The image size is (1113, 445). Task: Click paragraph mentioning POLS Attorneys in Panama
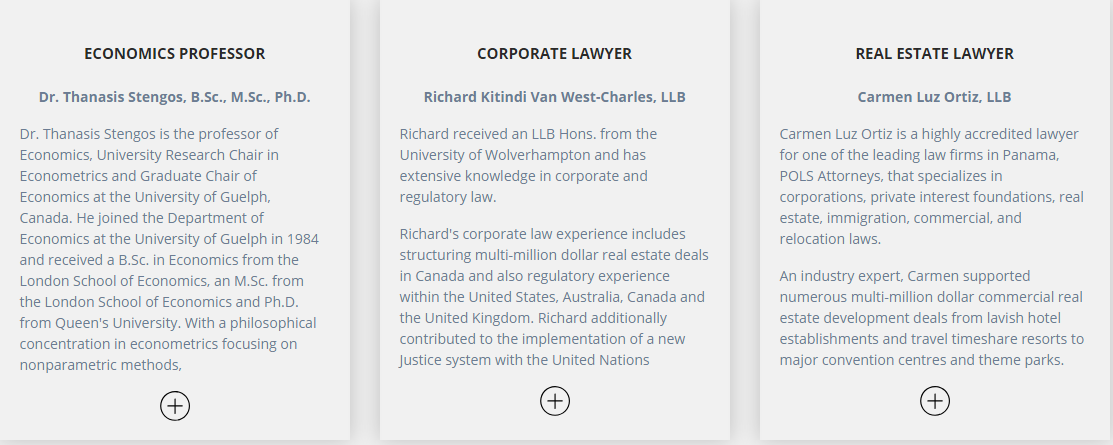(x=931, y=186)
